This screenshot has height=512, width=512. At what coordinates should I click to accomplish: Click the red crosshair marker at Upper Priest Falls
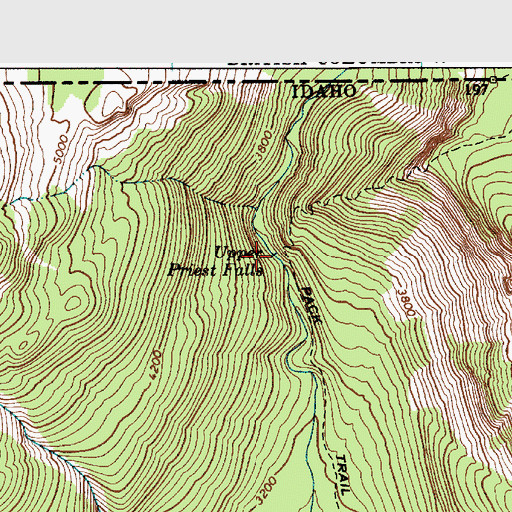point(256,256)
